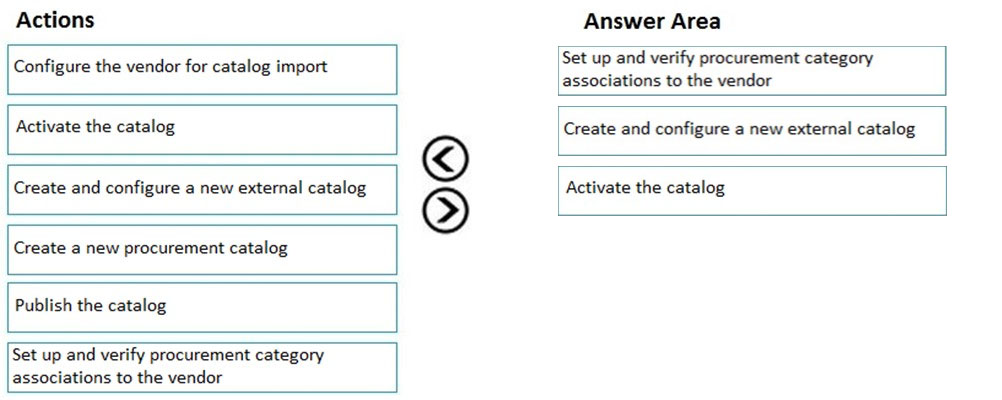
Task: Select the 'Publish the catalog' action
Action: [202, 307]
